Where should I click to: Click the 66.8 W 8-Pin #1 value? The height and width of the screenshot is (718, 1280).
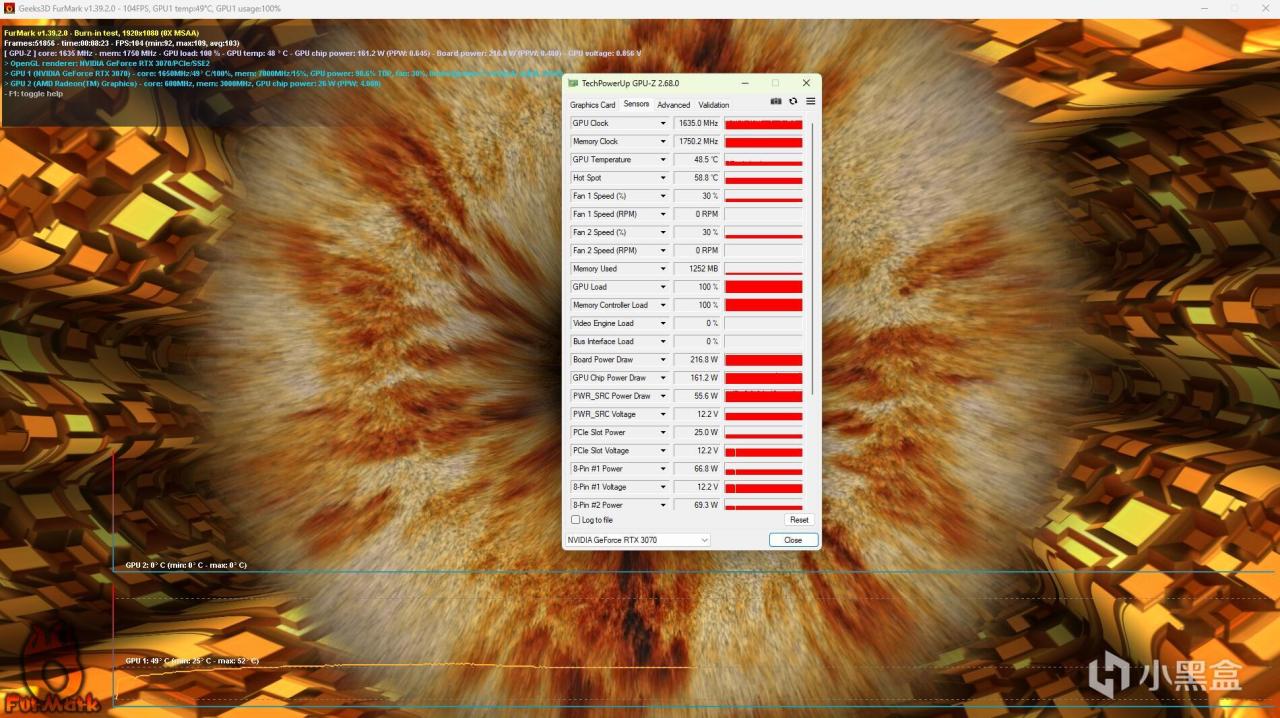tap(697, 469)
